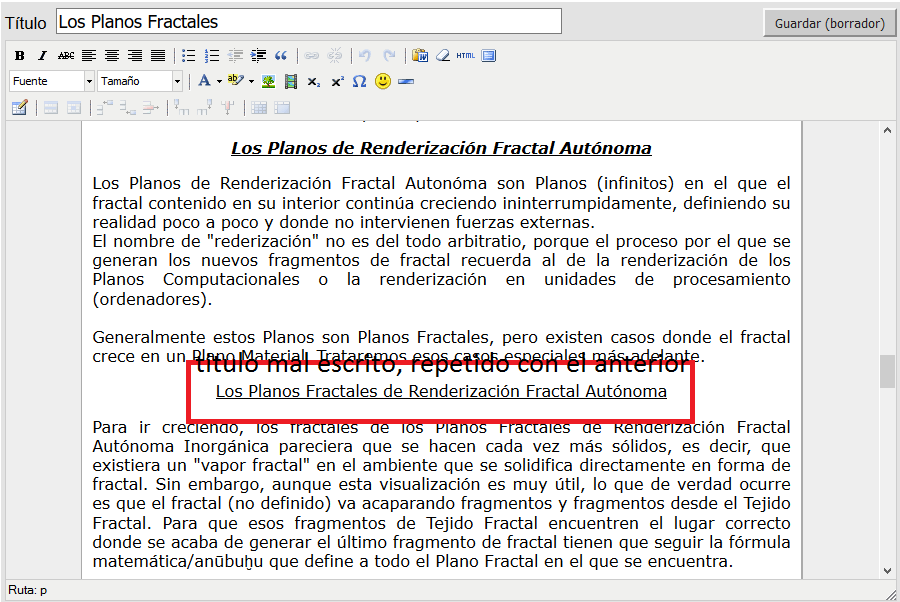Insert a horizontal rule
This screenshot has height=602, width=900.
click(406, 81)
